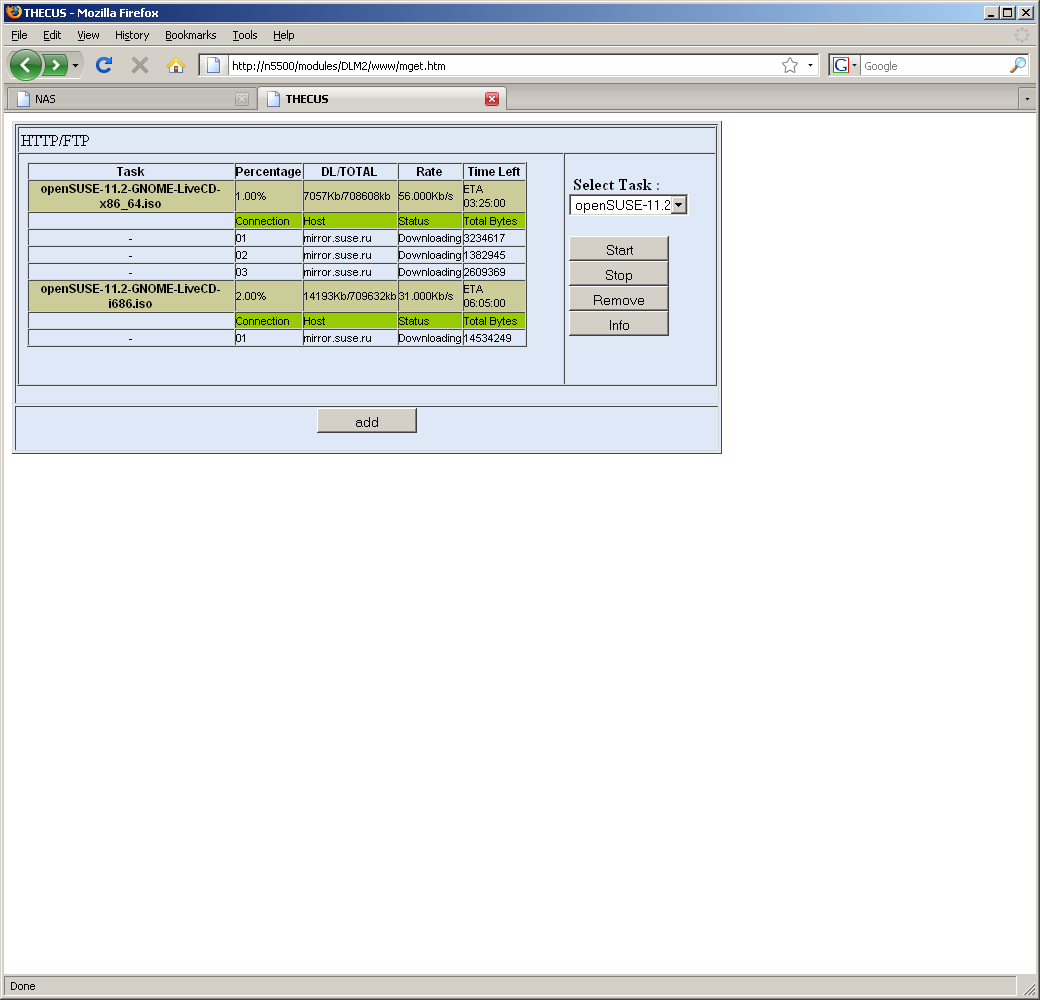
Task: Click the Remove button
Action: 619,300
